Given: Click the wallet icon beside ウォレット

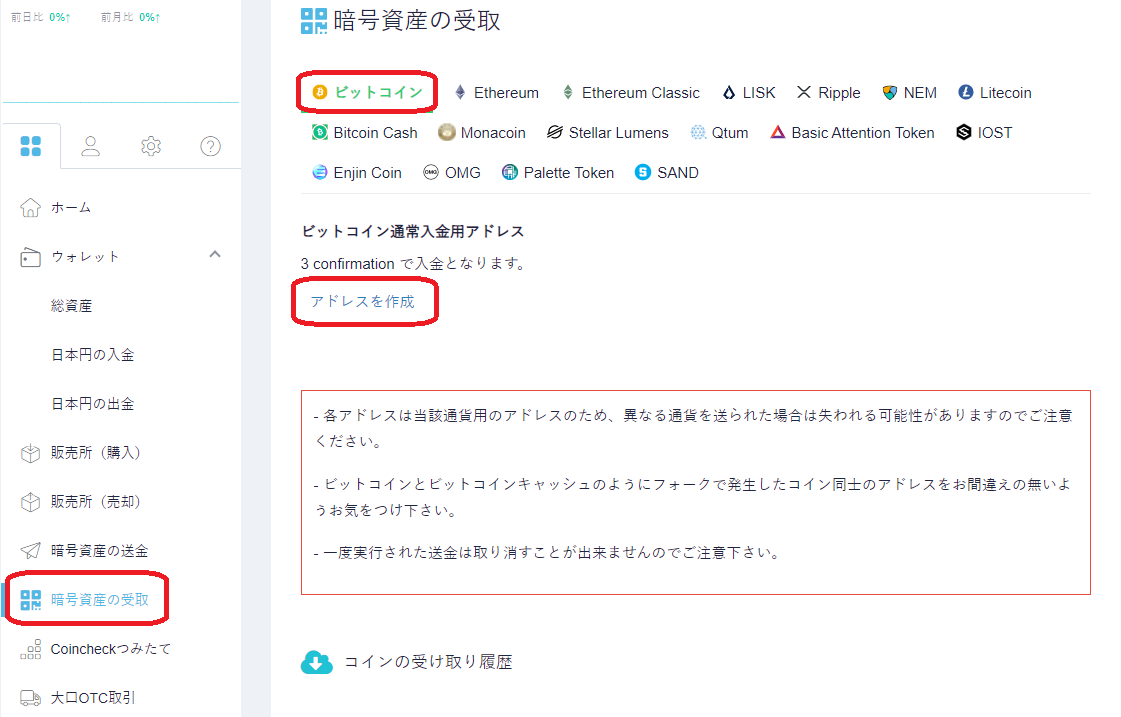Looking at the screenshot, I should [30, 257].
